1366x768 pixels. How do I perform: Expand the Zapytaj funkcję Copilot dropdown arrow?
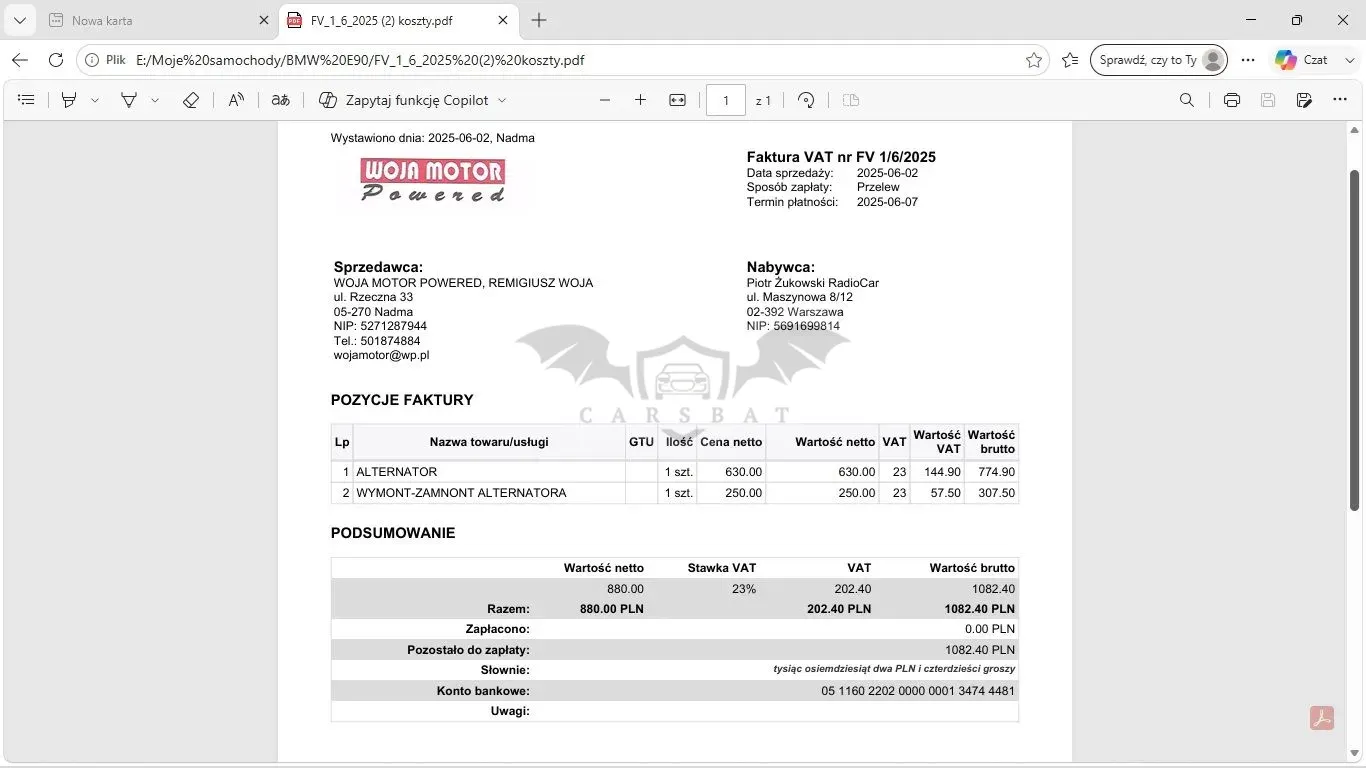coord(502,100)
